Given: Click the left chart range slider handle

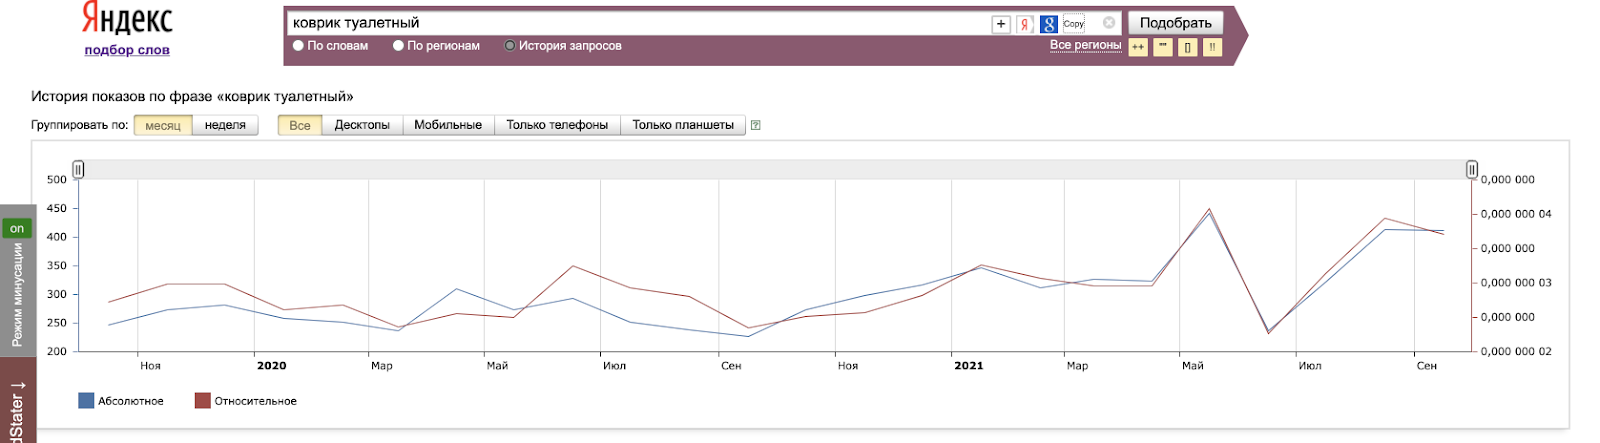Looking at the screenshot, I should pos(78,170).
